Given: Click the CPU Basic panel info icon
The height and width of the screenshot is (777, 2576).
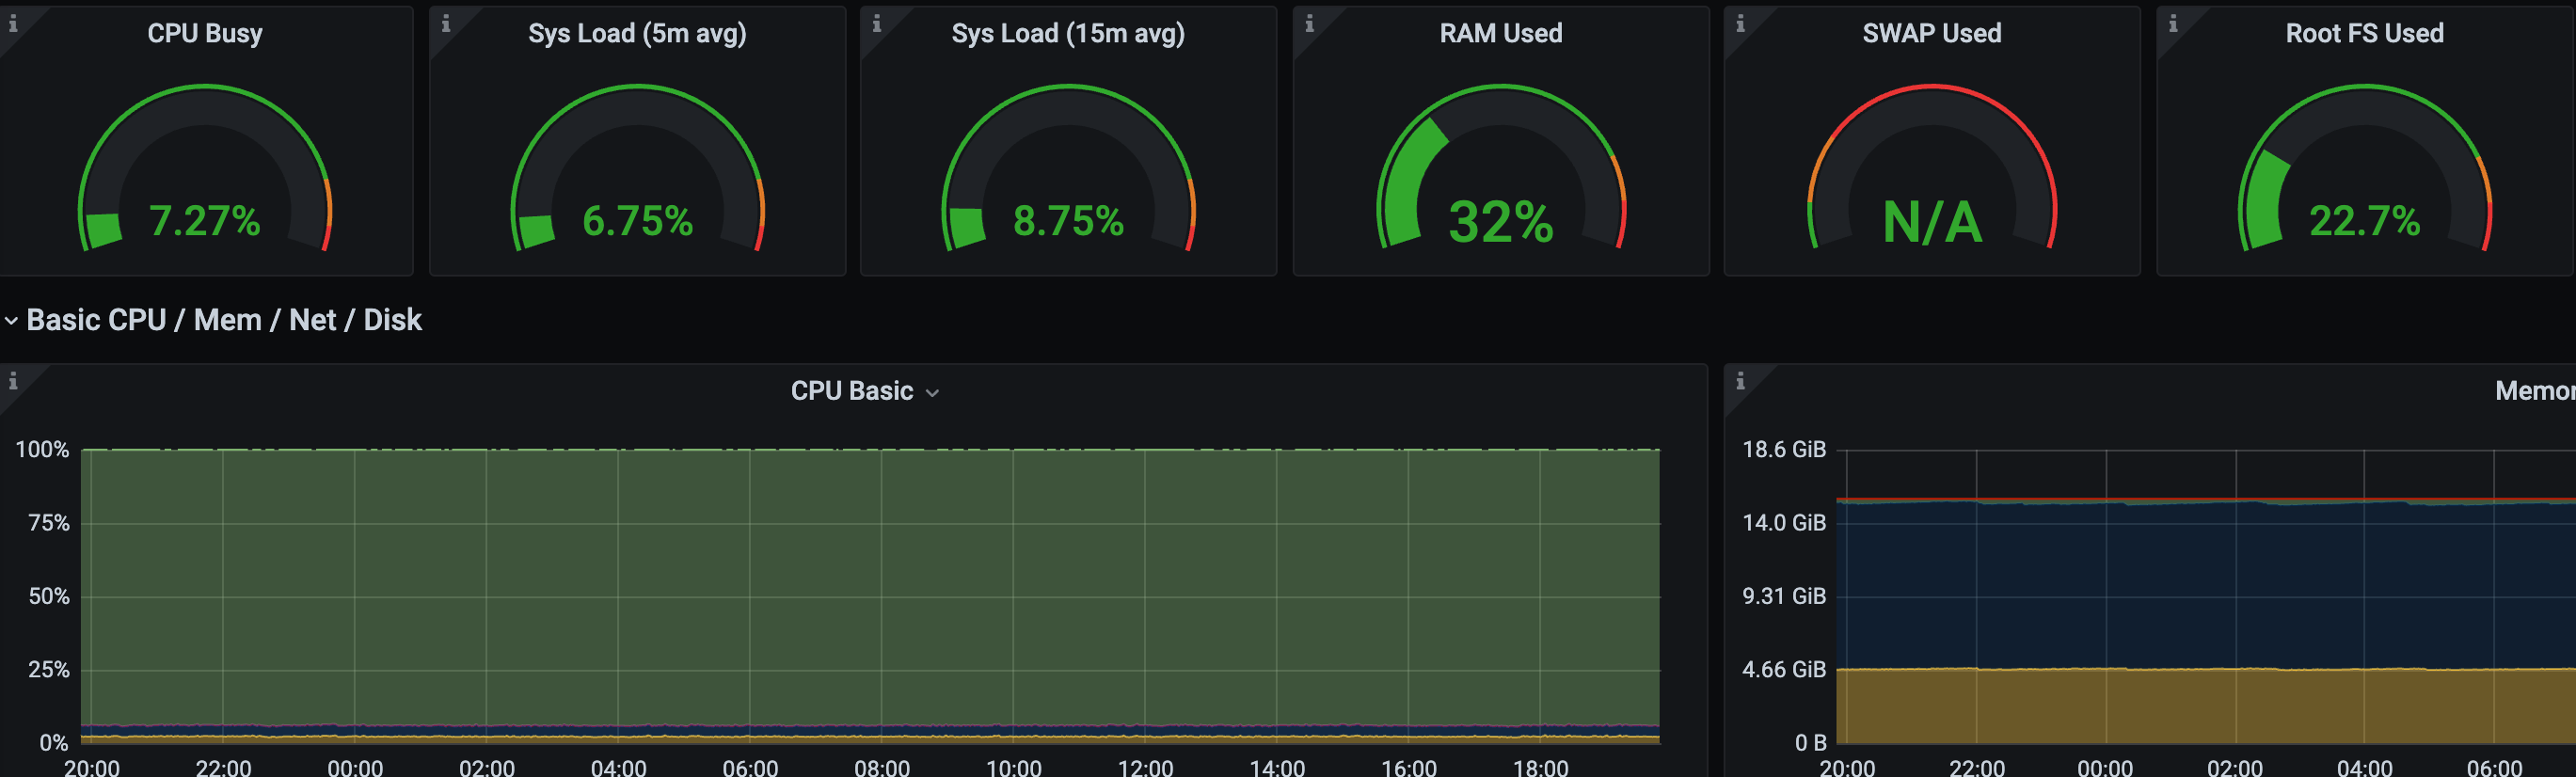Looking at the screenshot, I should coord(13,381).
